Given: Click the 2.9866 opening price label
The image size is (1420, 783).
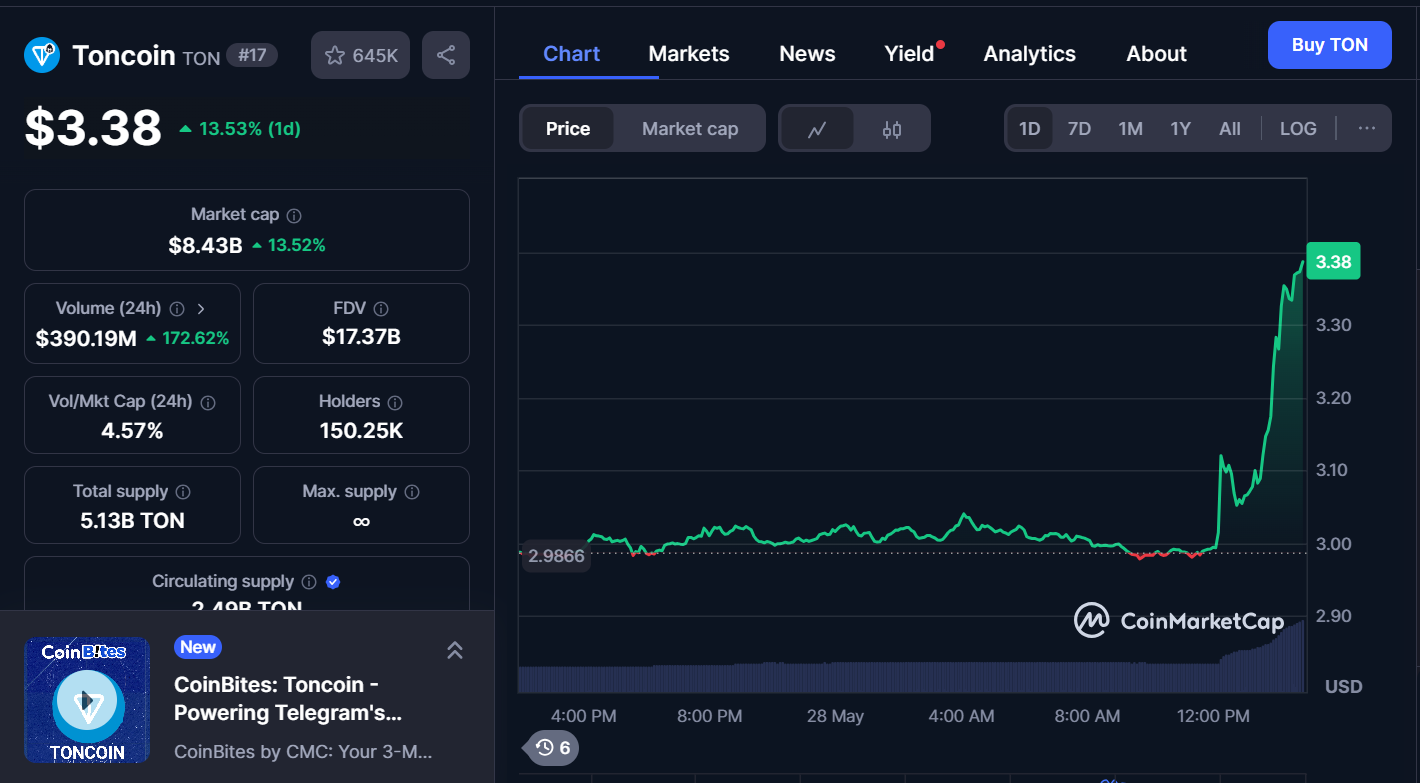Looking at the screenshot, I should click(x=556, y=556).
